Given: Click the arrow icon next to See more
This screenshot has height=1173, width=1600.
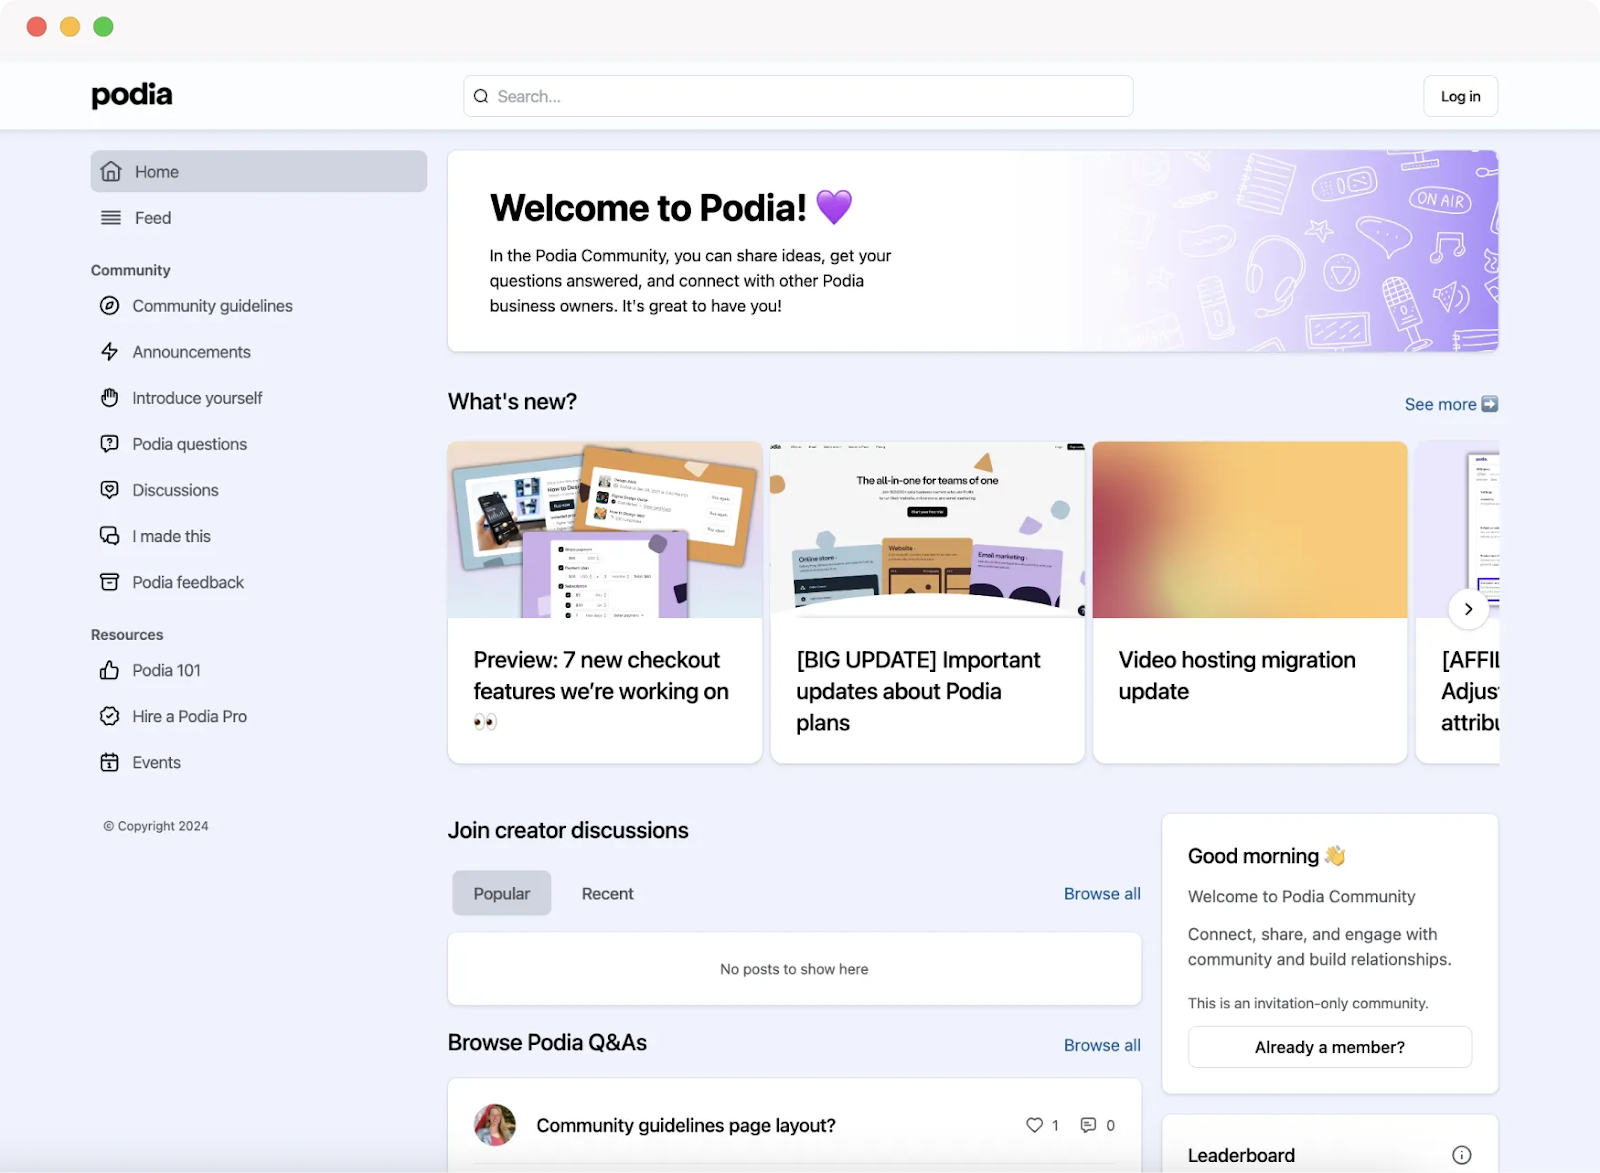Looking at the screenshot, I should pyautogui.click(x=1490, y=404).
